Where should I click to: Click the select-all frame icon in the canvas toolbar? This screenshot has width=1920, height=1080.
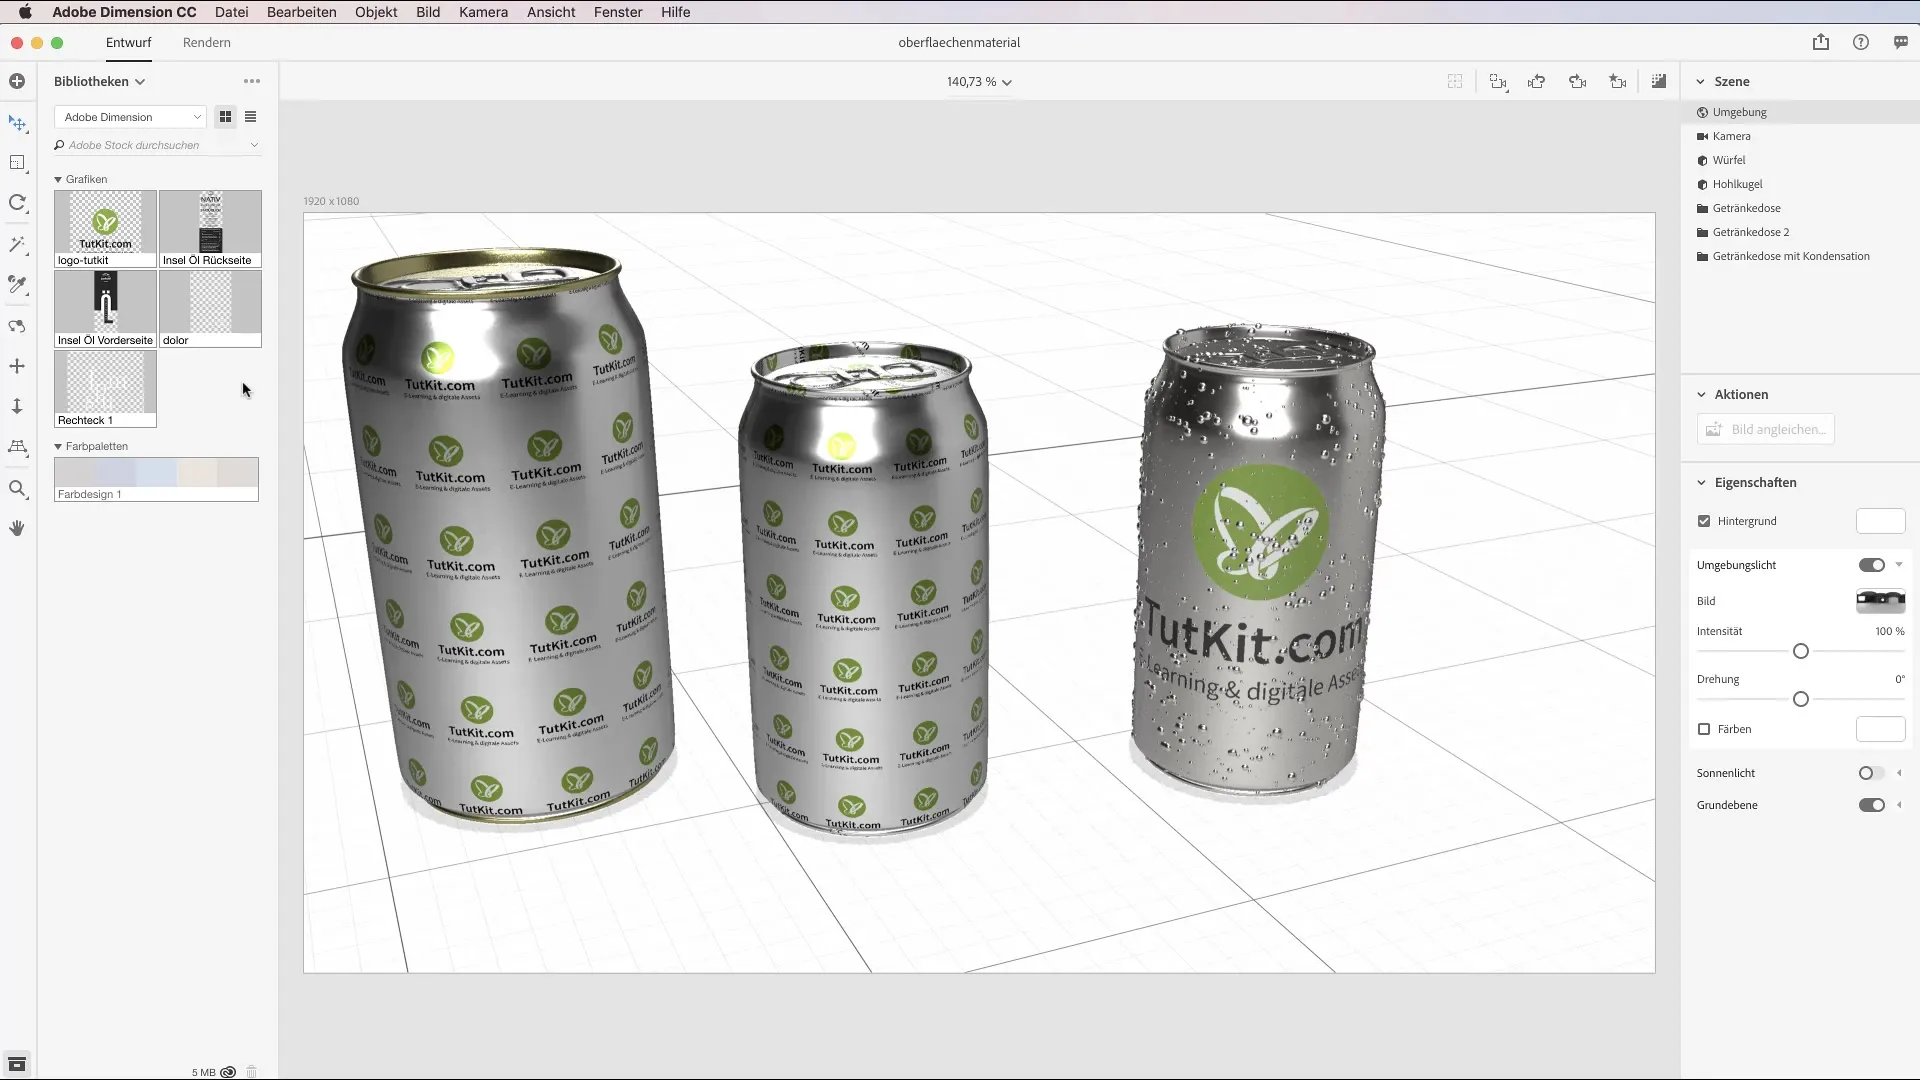point(1455,82)
